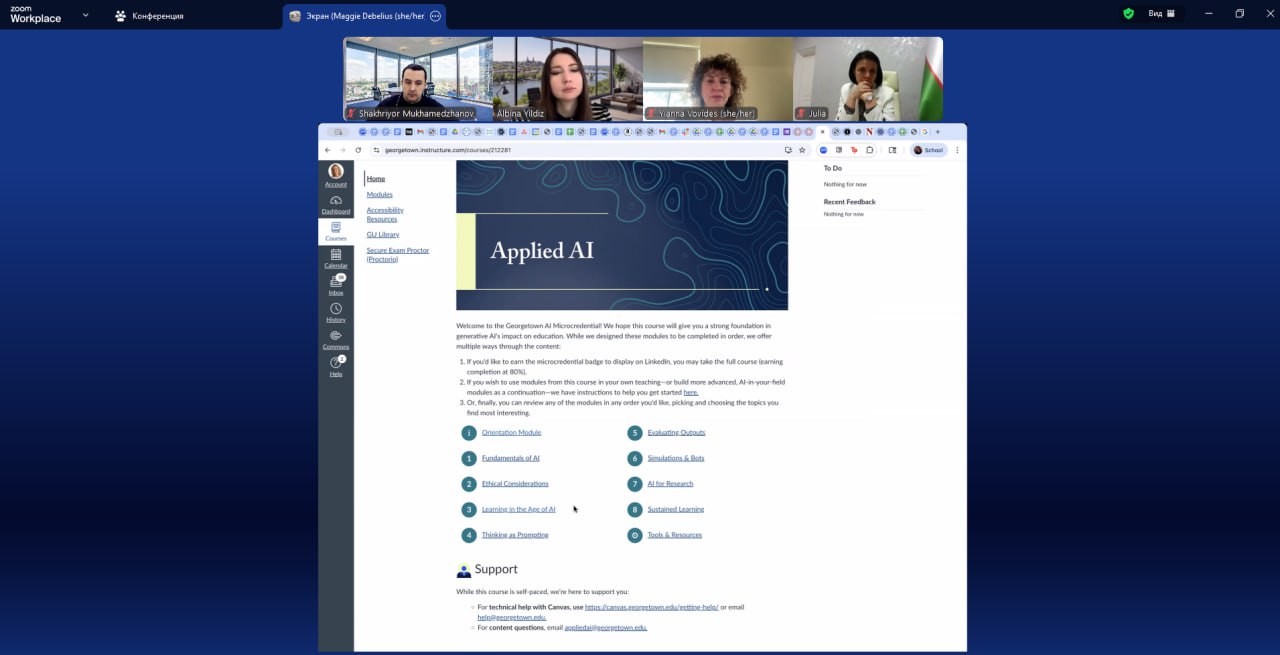Open the Вид view options menu
This screenshot has width=1280, height=655.
[x=1160, y=14]
